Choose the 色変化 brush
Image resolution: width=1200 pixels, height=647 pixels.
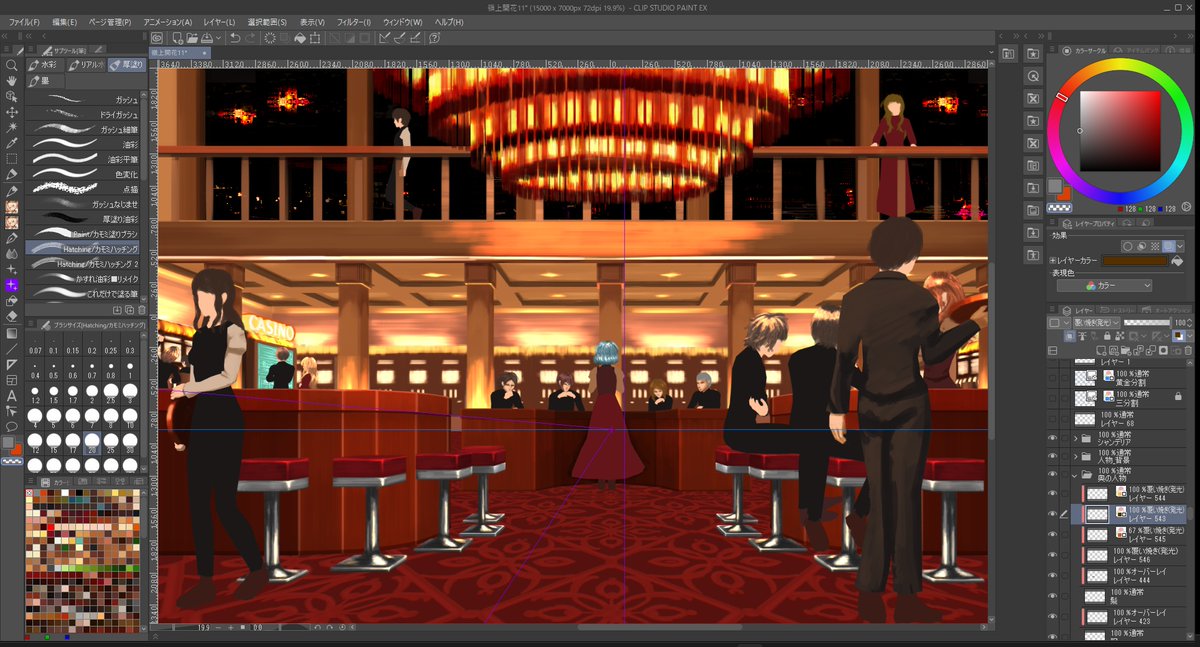point(84,174)
